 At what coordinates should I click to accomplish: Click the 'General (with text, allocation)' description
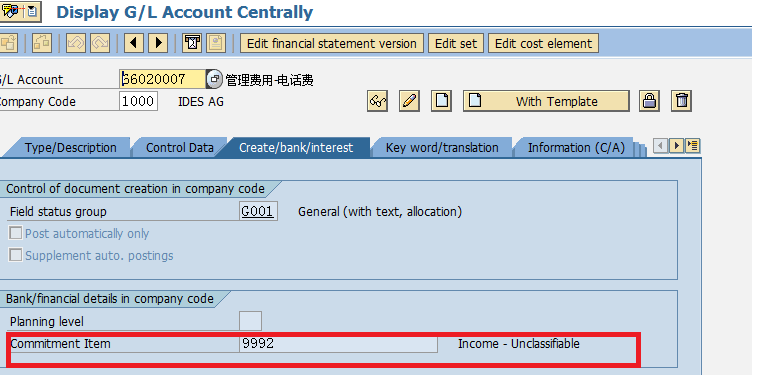point(380,212)
